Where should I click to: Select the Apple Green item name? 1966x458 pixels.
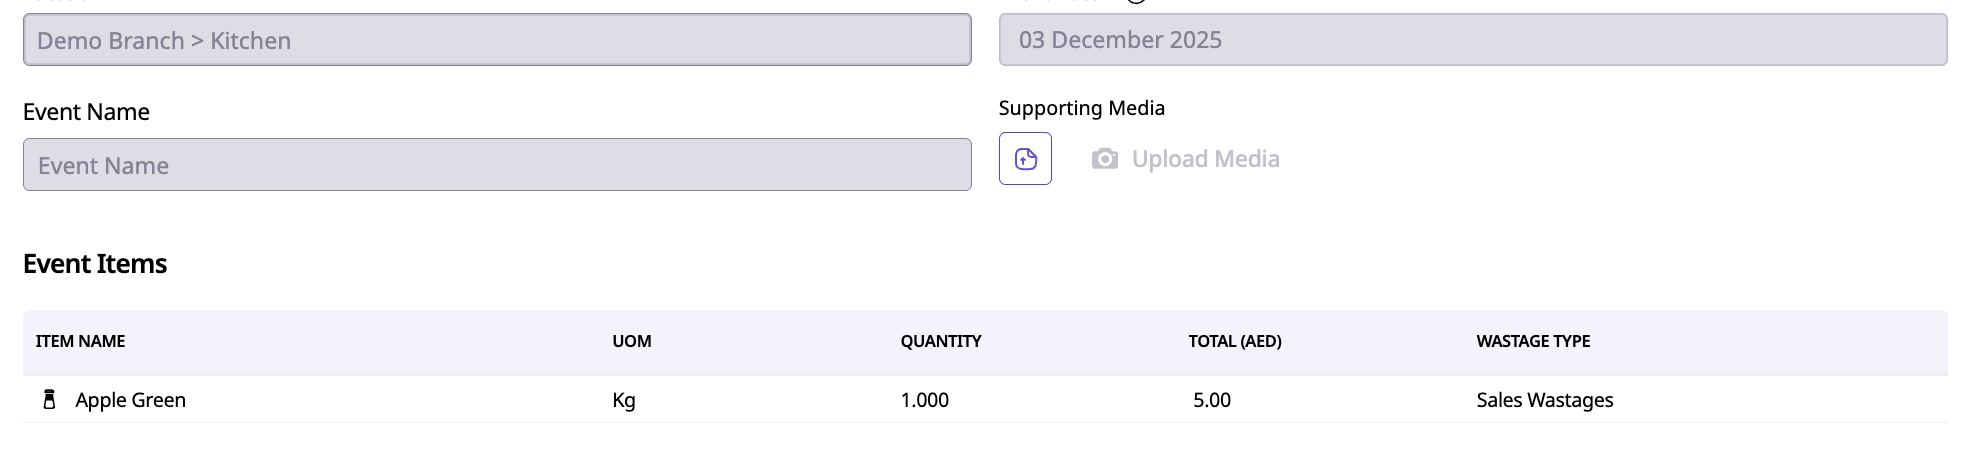tap(131, 400)
